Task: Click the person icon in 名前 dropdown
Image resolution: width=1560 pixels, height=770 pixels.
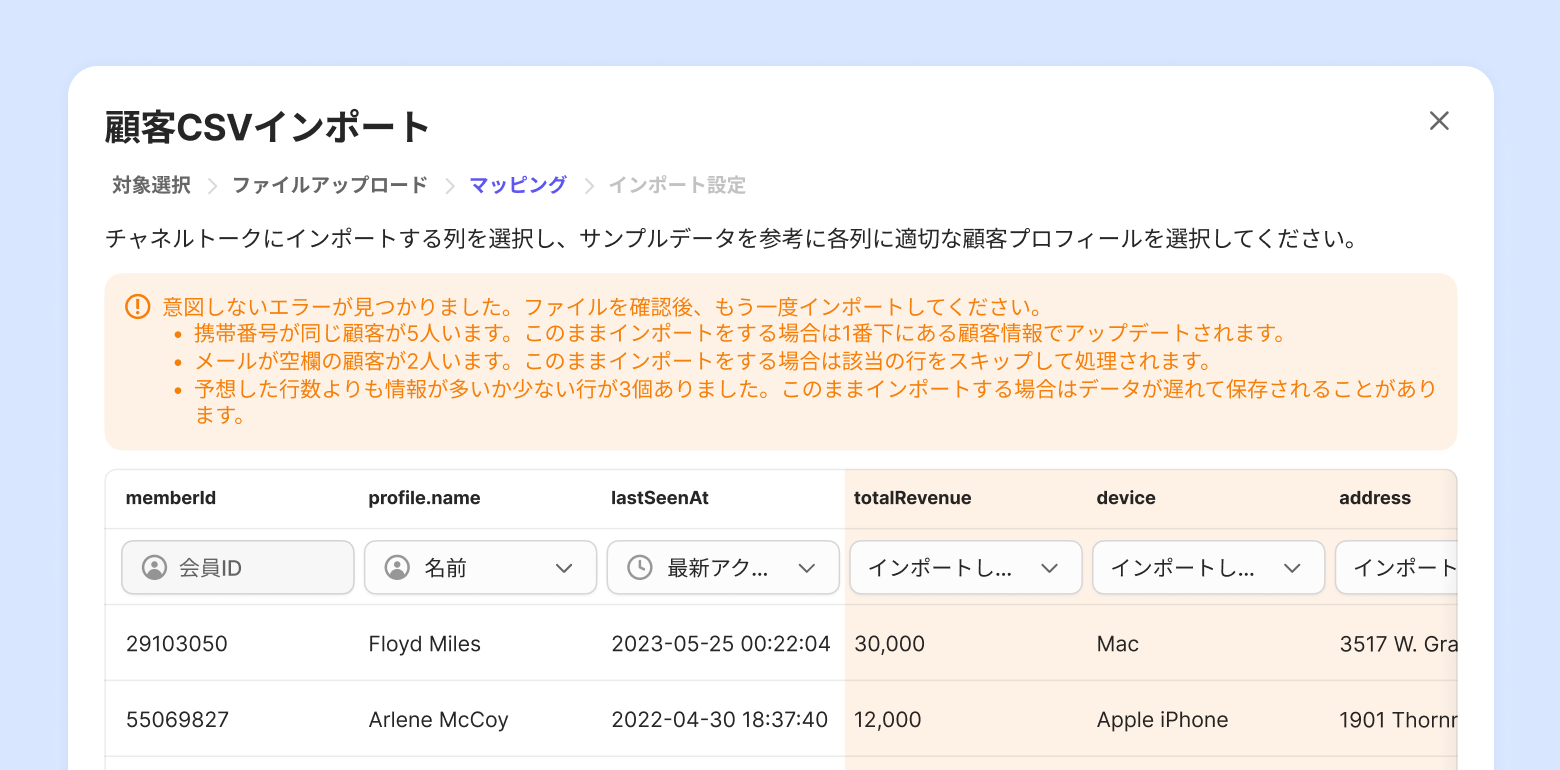Action: [x=397, y=568]
